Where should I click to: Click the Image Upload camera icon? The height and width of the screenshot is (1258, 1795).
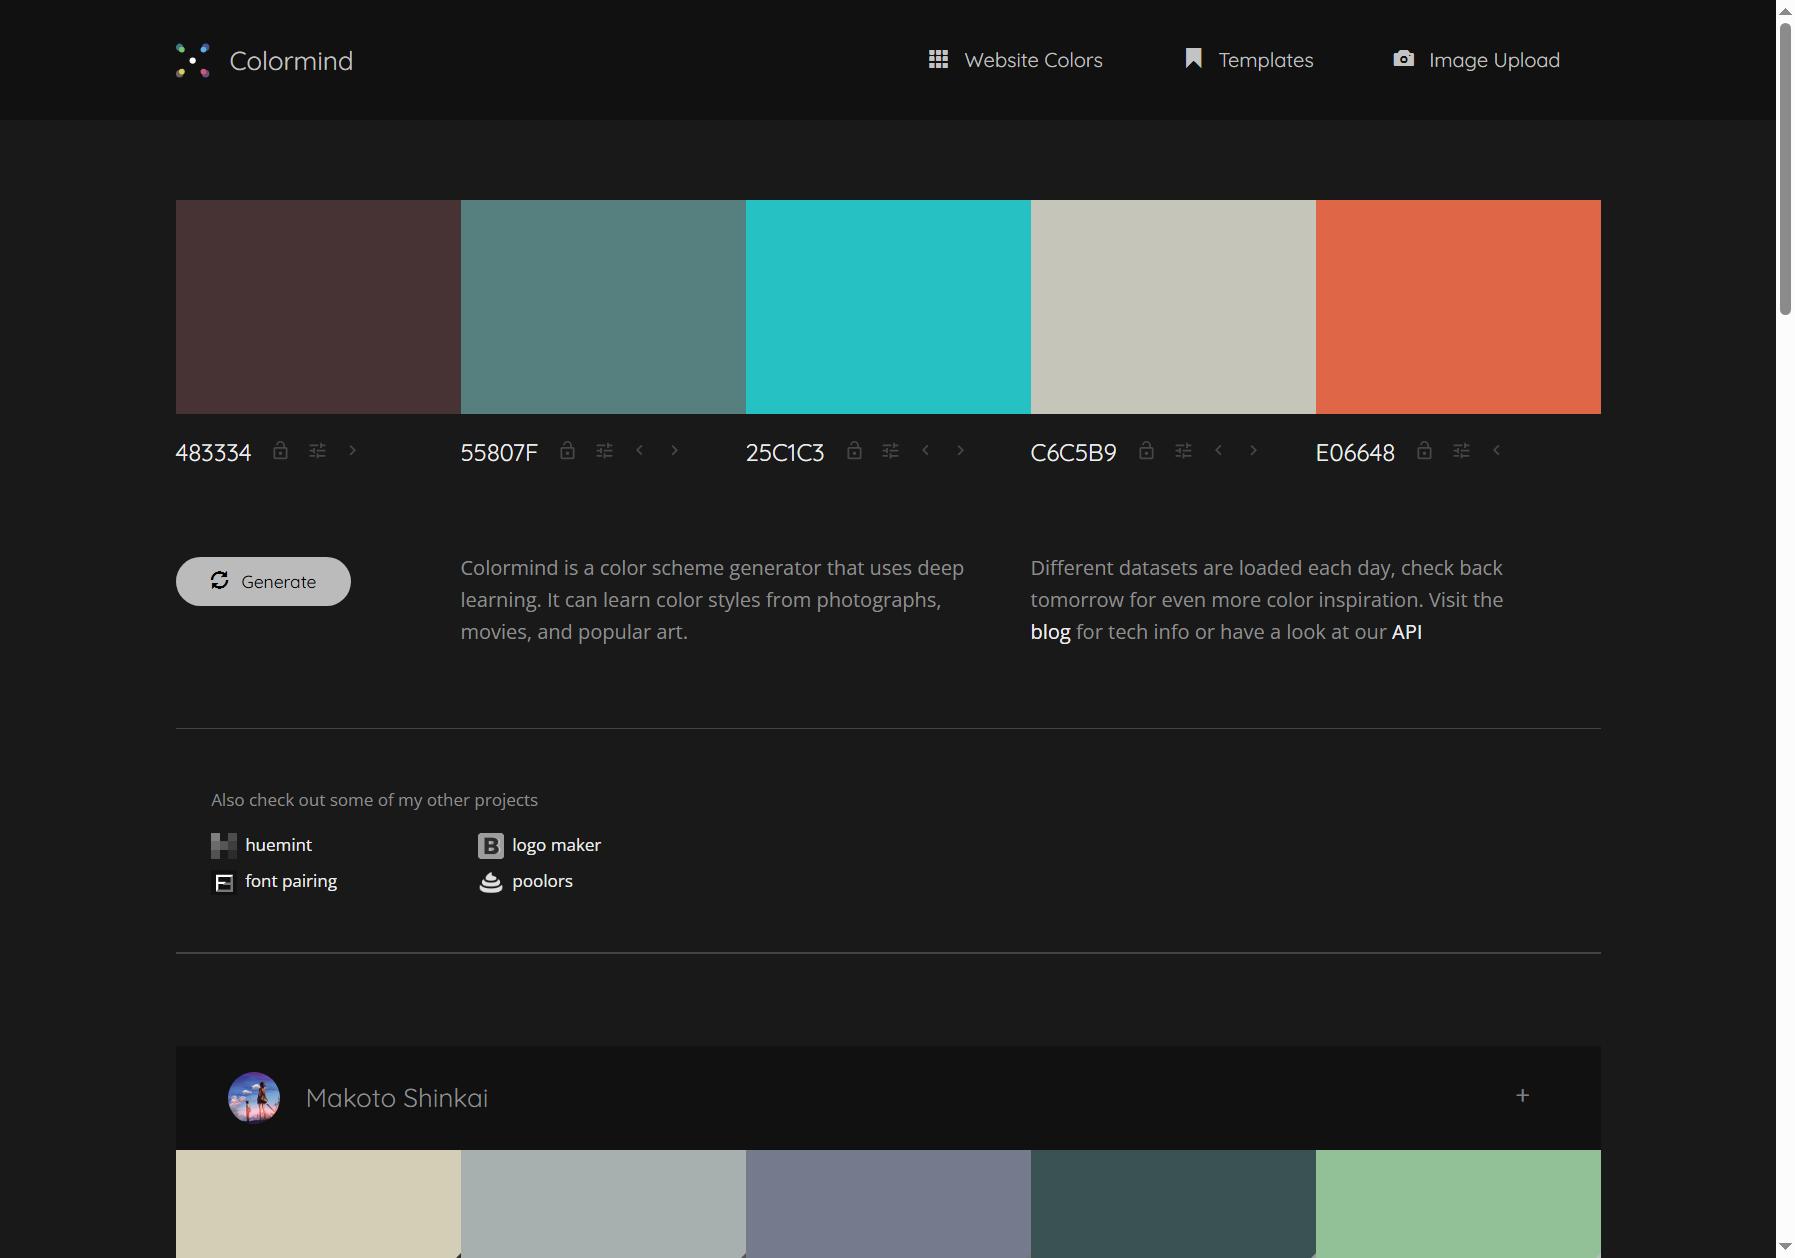click(1404, 59)
